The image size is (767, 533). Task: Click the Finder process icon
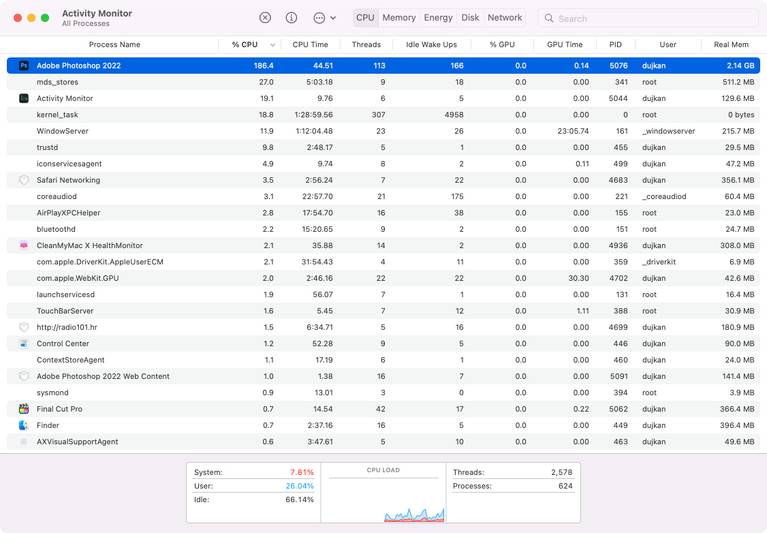(x=24, y=425)
